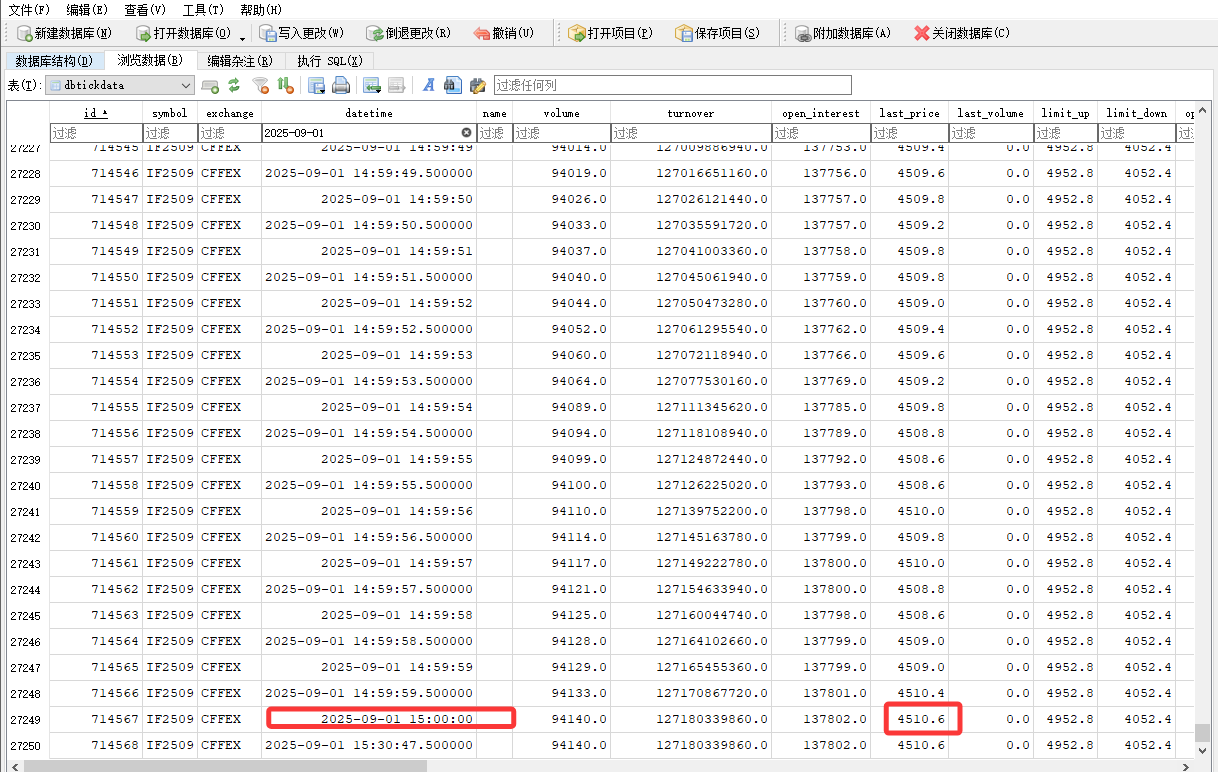Click the last_price column filter box
The image size is (1218, 772).
909,132
